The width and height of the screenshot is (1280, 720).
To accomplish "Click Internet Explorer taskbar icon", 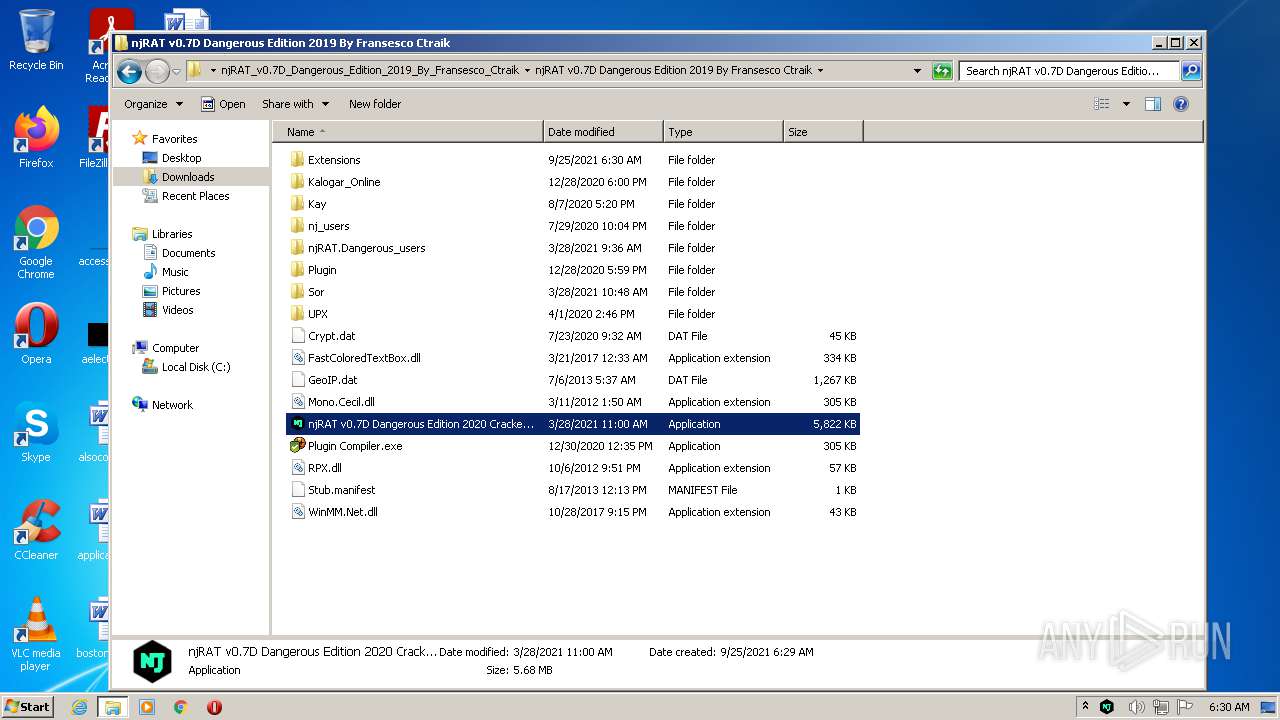I will (x=80, y=707).
